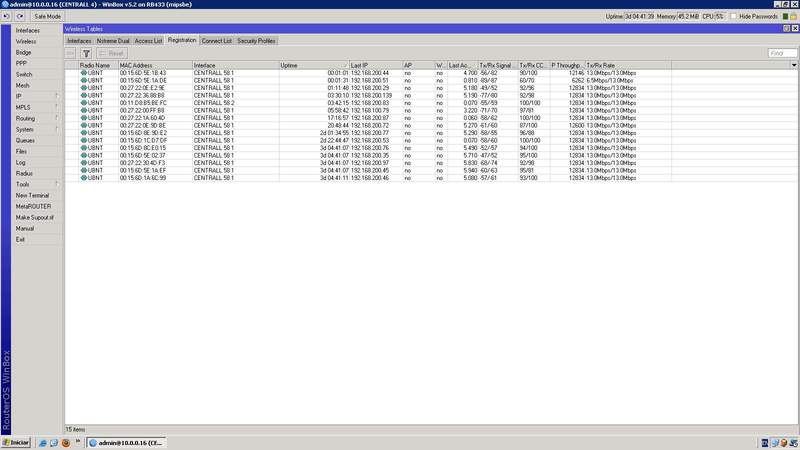
Task: Switch to the Connect List tab
Action: click(216, 41)
